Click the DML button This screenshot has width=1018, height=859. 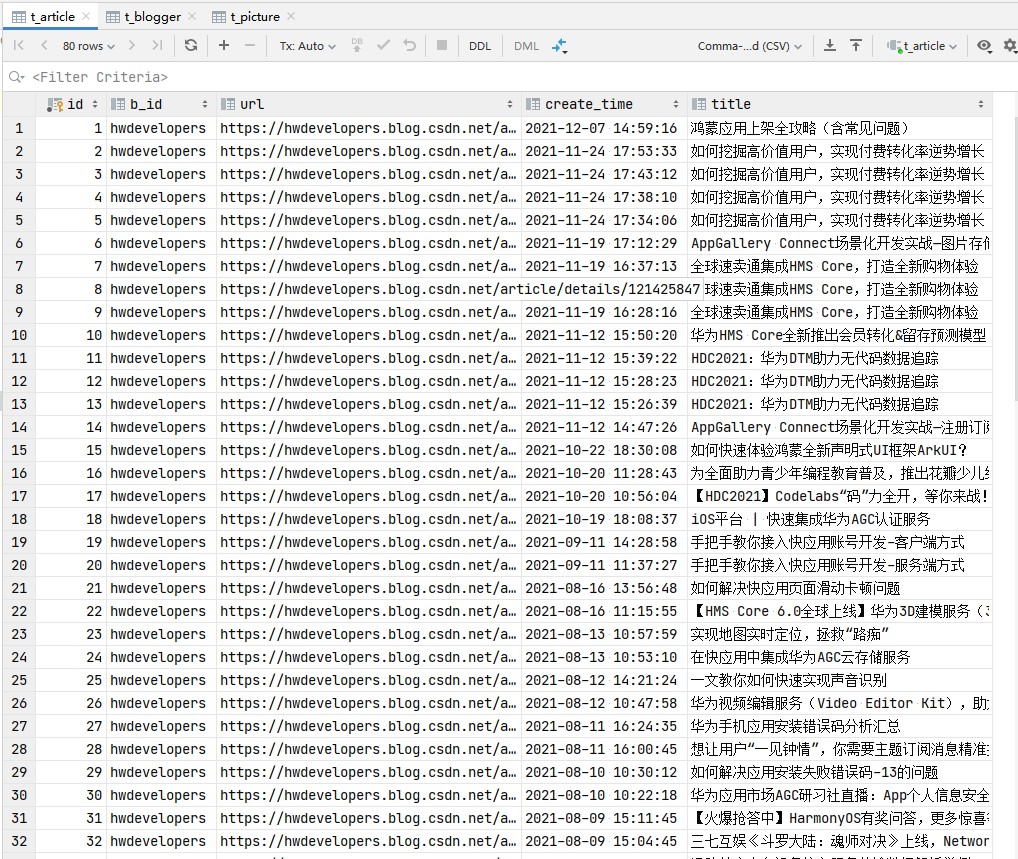click(x=527, y=46)
